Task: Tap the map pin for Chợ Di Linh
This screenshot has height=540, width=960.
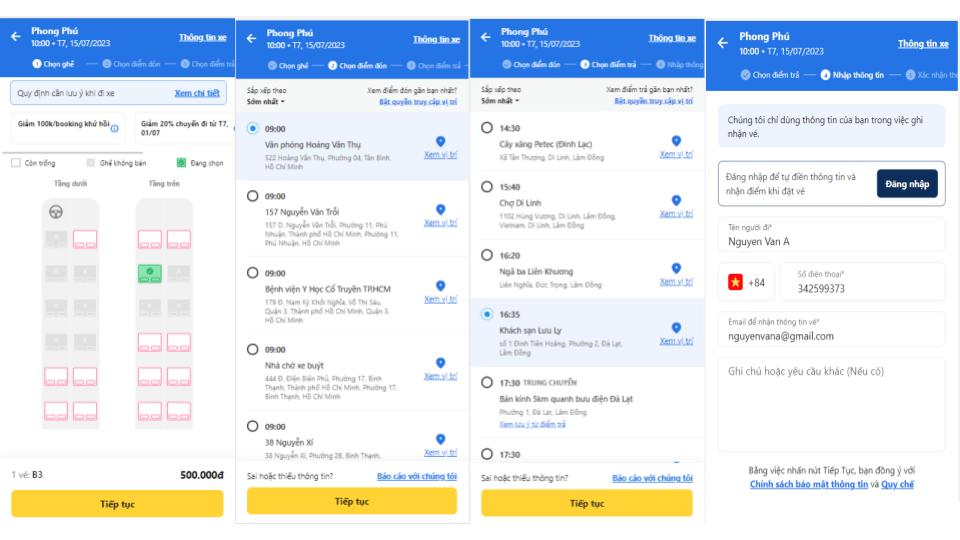Action: [x=676, y=200]
